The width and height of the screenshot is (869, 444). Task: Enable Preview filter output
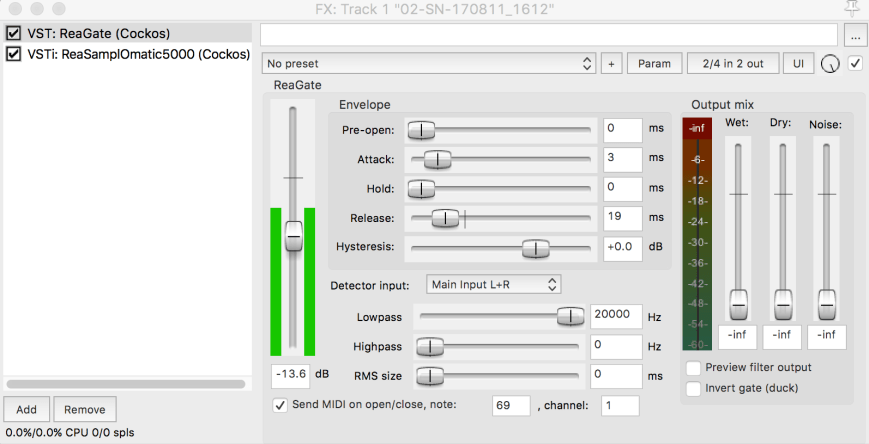(694, 367)
